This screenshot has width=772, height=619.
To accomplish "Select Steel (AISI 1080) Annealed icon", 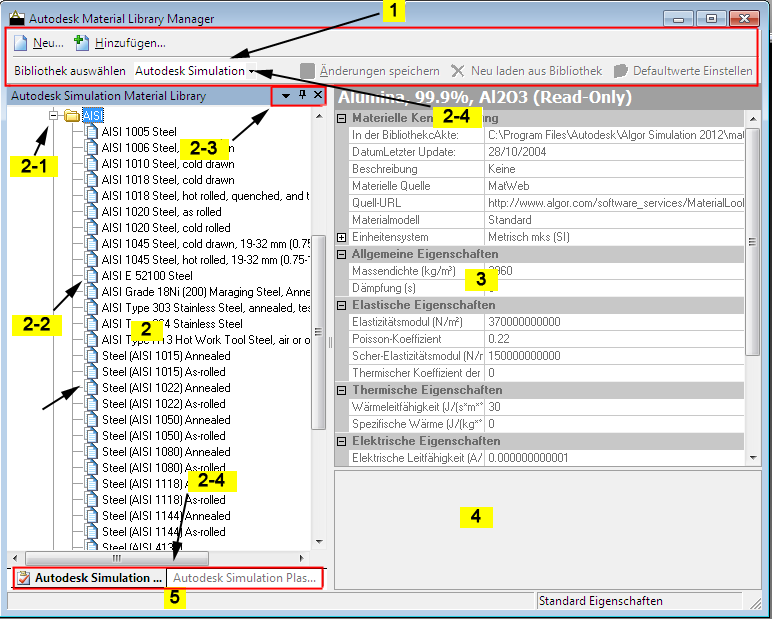I will pos(92,452).
